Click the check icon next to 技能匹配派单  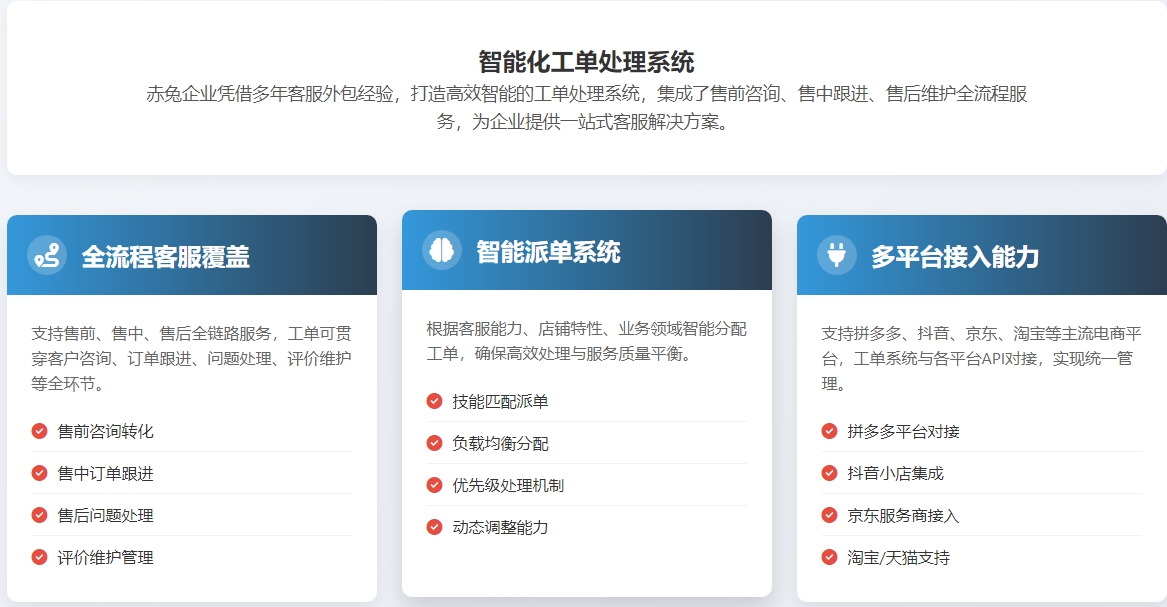[435, 401]
